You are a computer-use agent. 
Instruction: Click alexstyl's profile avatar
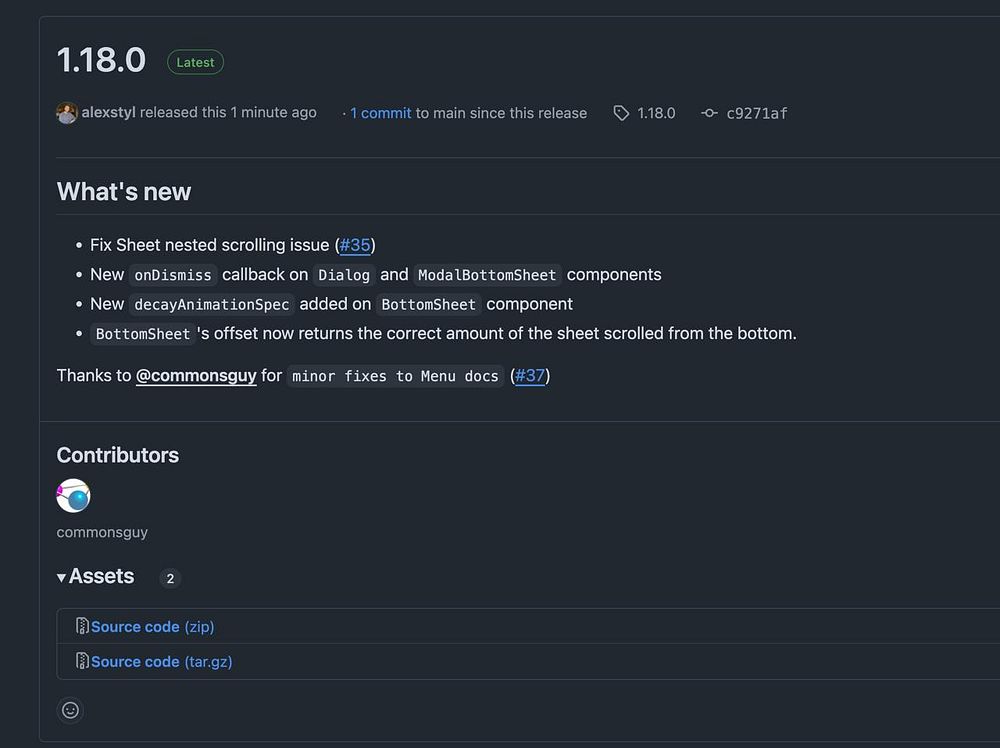point(67,113)
